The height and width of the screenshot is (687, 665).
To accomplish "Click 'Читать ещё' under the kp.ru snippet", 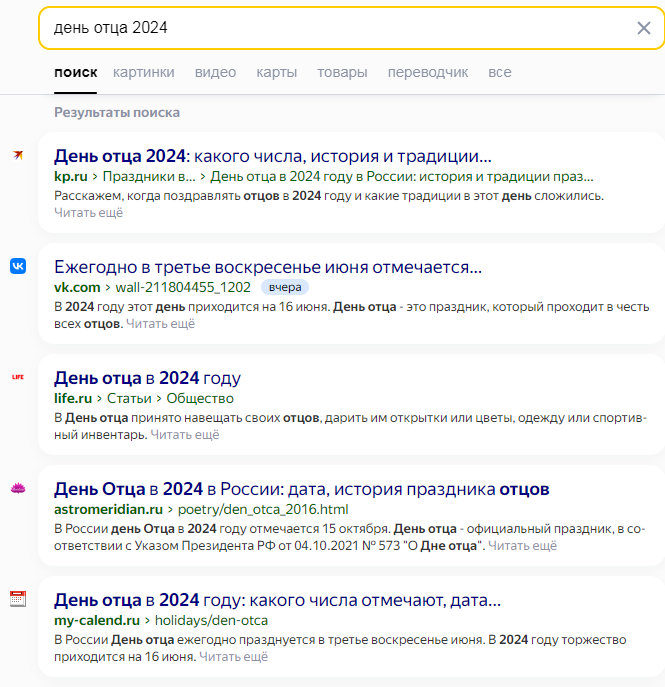I will tap(88, 212).
